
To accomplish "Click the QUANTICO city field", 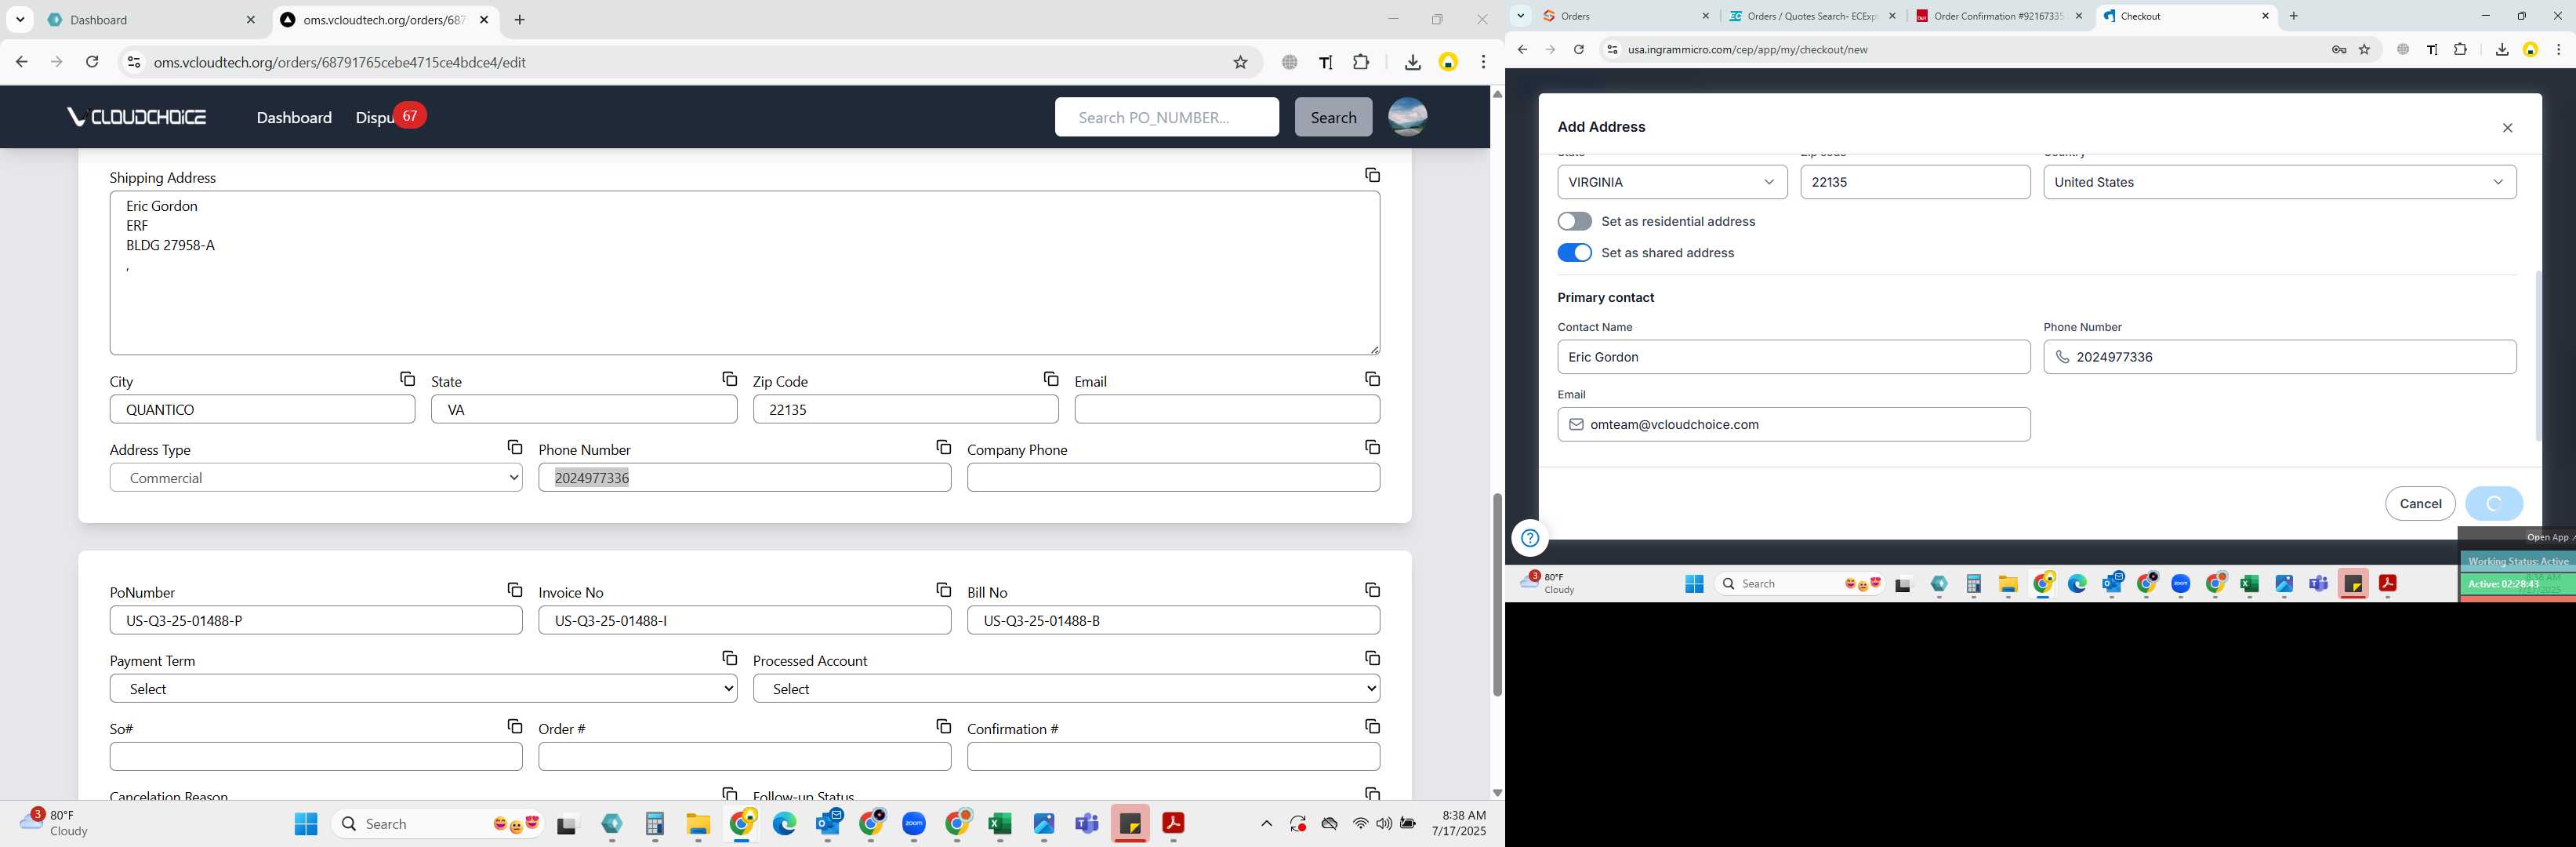I will click(262, 409).
